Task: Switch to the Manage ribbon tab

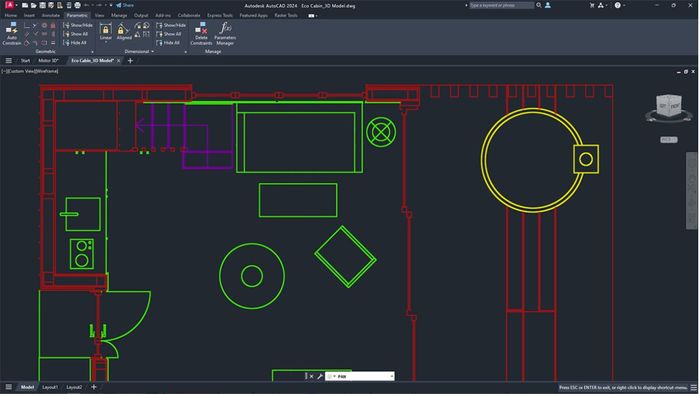Action: 119,15
